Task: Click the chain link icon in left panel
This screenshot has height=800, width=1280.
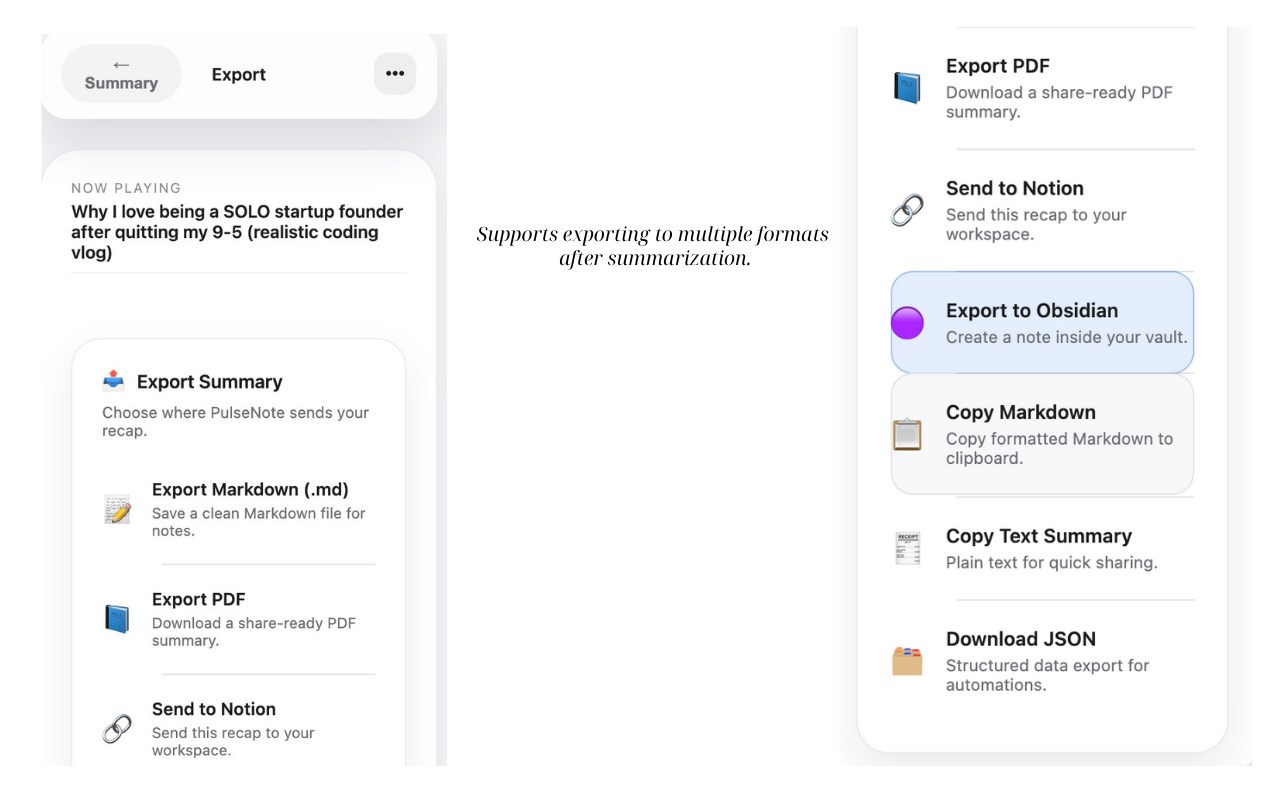Action: pyautogui.click(x=117, y=729)
